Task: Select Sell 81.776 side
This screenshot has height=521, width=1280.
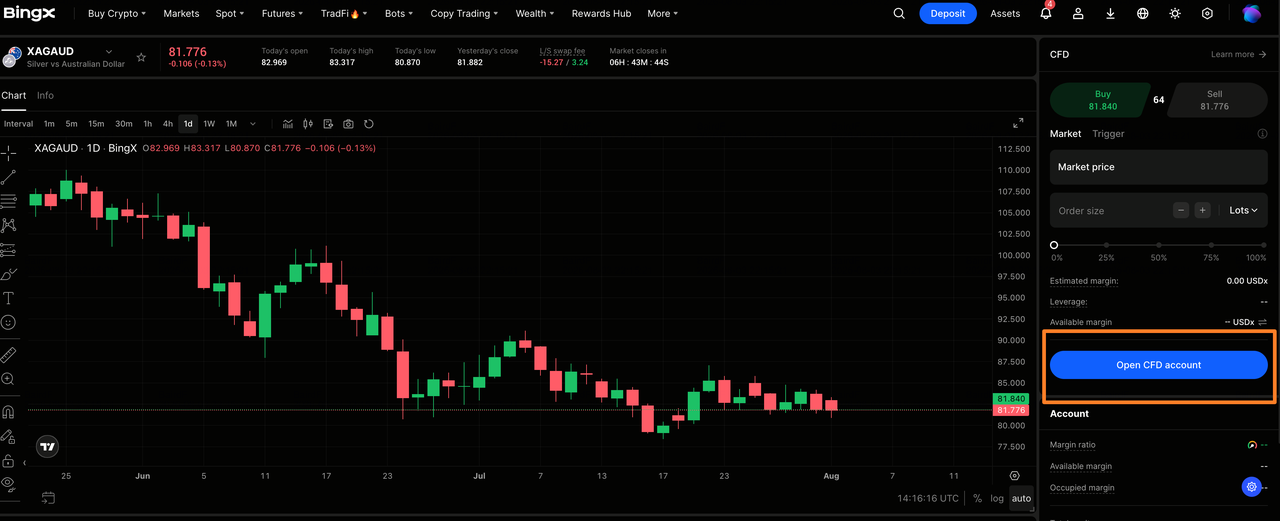Action: [1215, 100]
